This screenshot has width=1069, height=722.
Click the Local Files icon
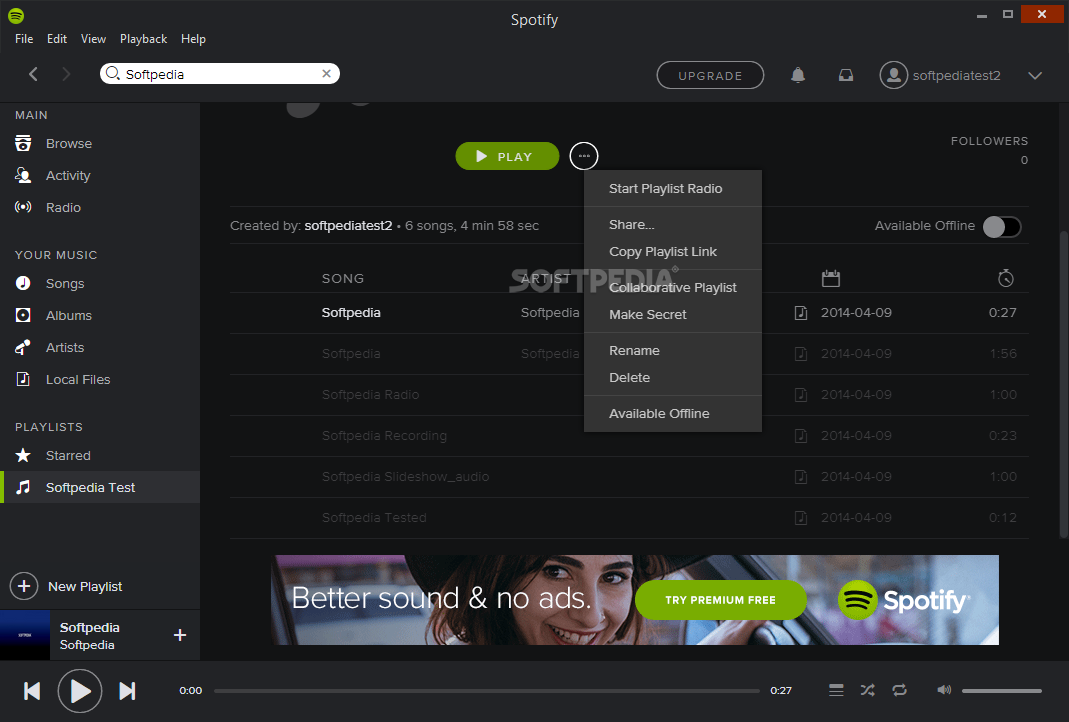(x=23, y=379)
